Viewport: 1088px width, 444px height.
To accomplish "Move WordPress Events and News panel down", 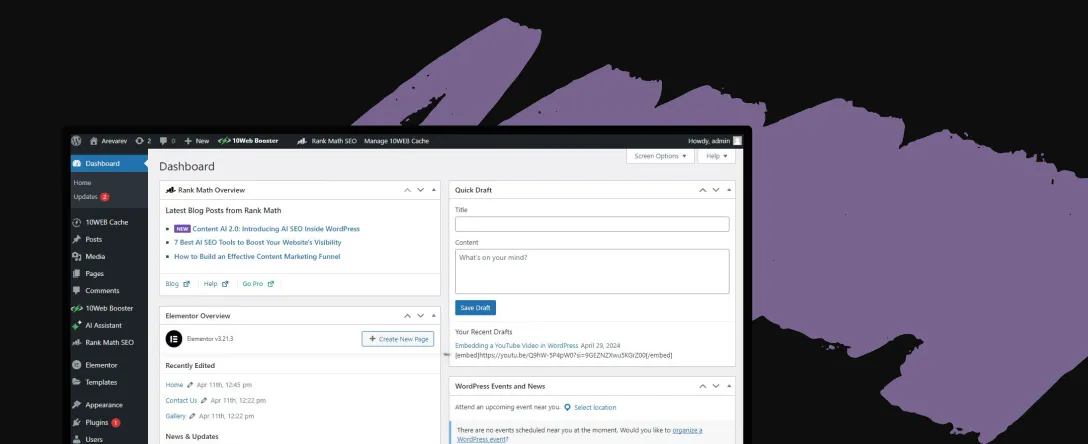I will (x=714, y=386).
